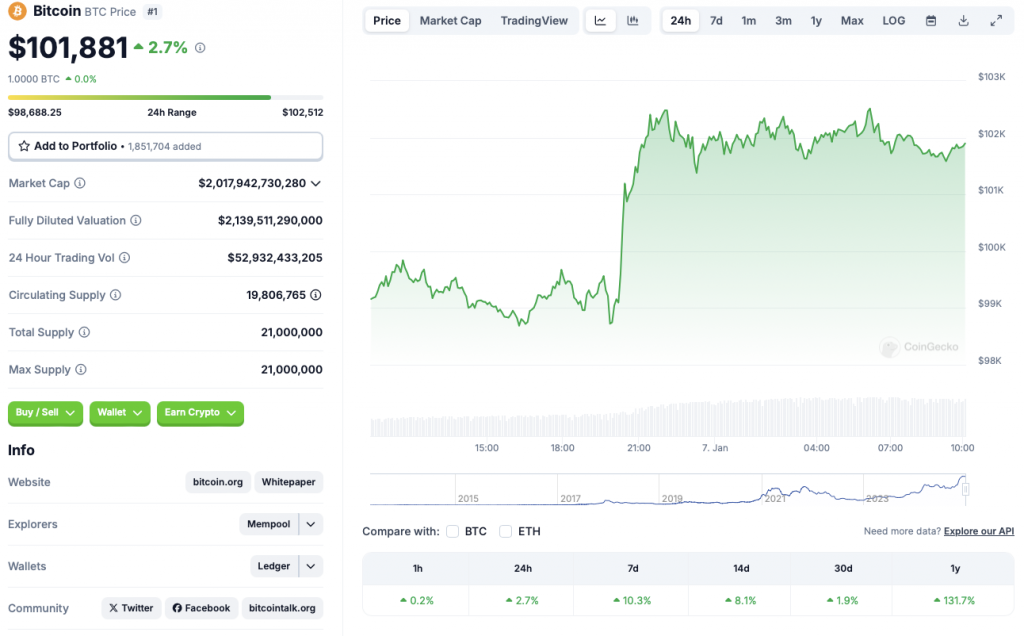This screenshot has height=636, width=1024.
Task: Select 1y time range
Action: click(x=816, y=21)
